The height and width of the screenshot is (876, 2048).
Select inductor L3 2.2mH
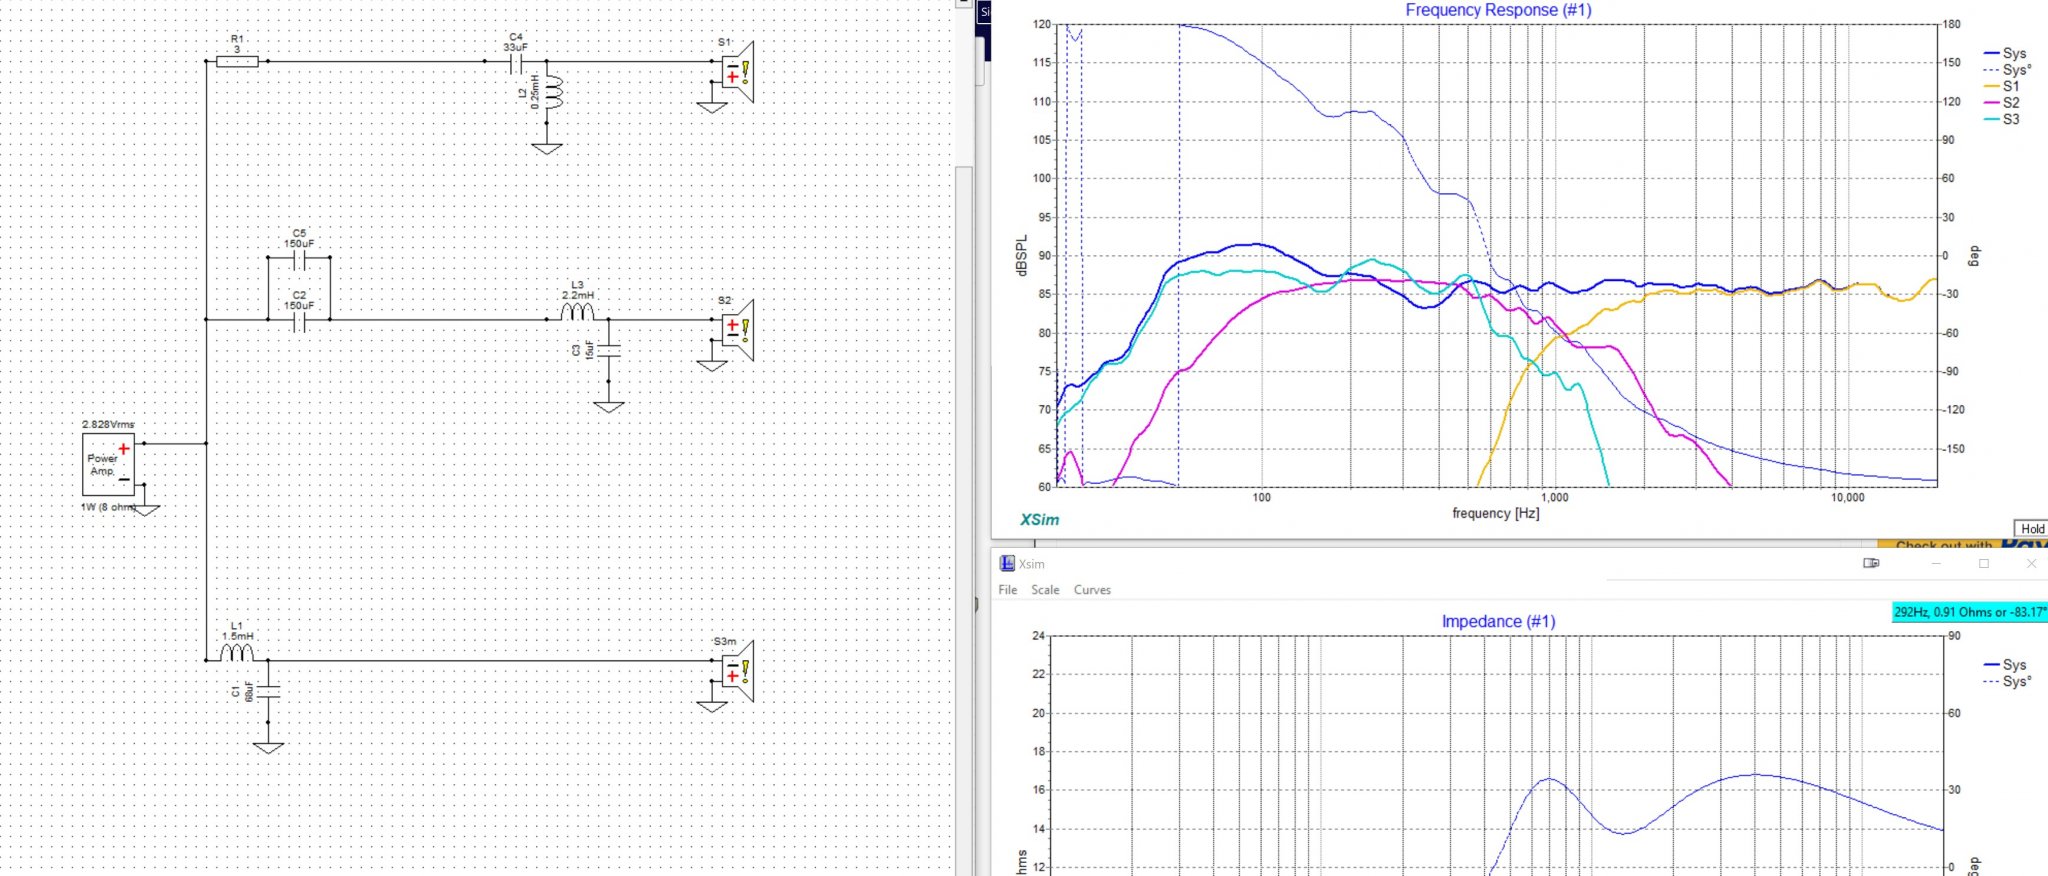577,312
